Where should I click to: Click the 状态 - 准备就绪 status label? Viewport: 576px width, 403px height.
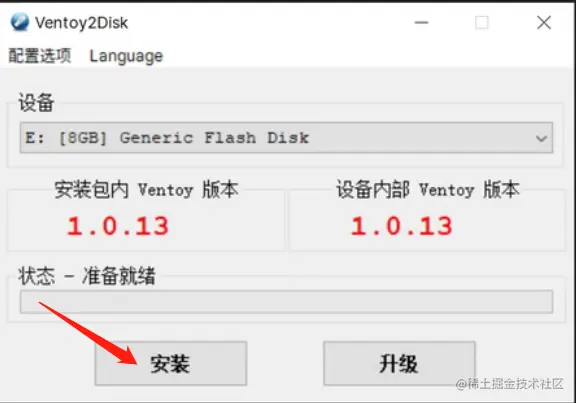pyautogui.click(x=87, y=276)
